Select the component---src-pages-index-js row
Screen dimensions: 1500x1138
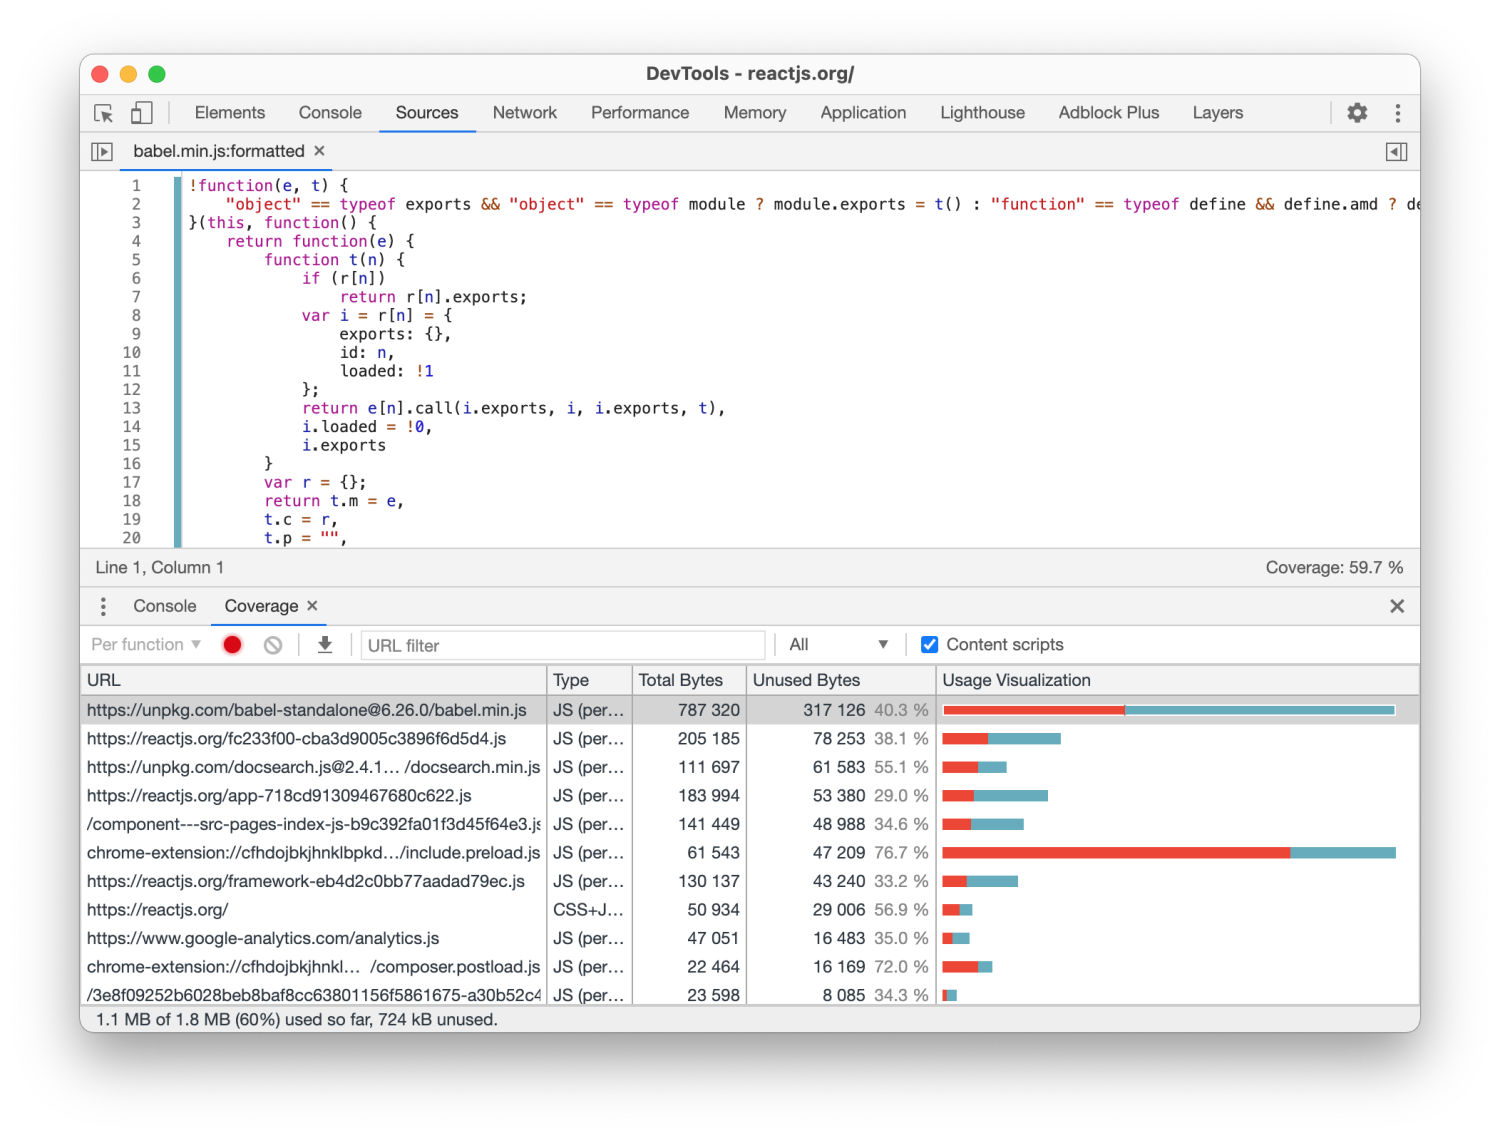[x=750, y=824]
